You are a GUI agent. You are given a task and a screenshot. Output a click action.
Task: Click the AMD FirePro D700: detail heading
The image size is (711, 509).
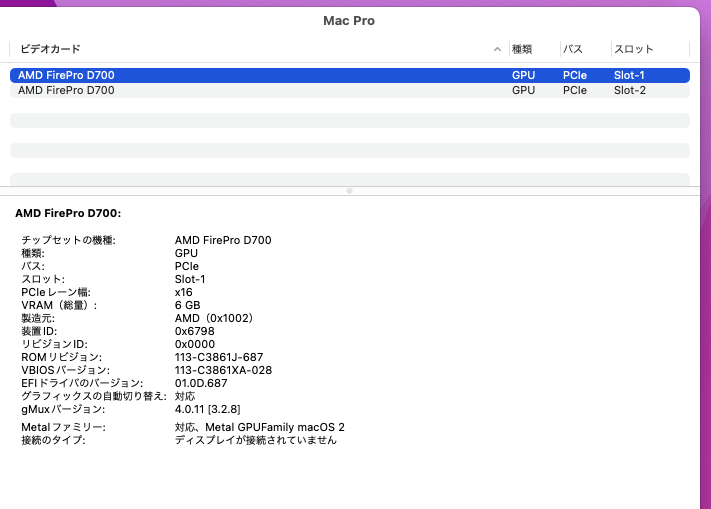click(68, 213)
